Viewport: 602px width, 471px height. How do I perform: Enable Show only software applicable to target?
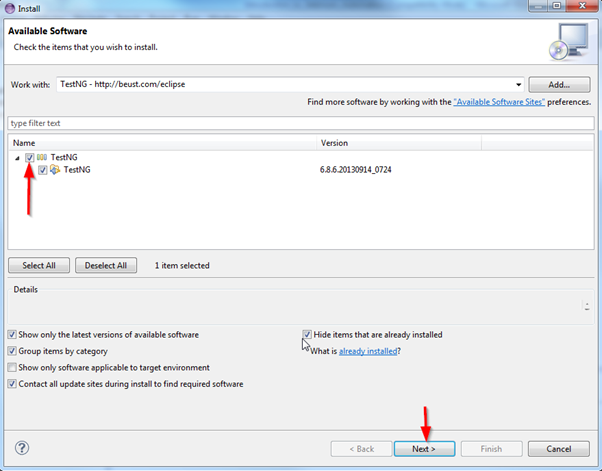coord(12,367)
